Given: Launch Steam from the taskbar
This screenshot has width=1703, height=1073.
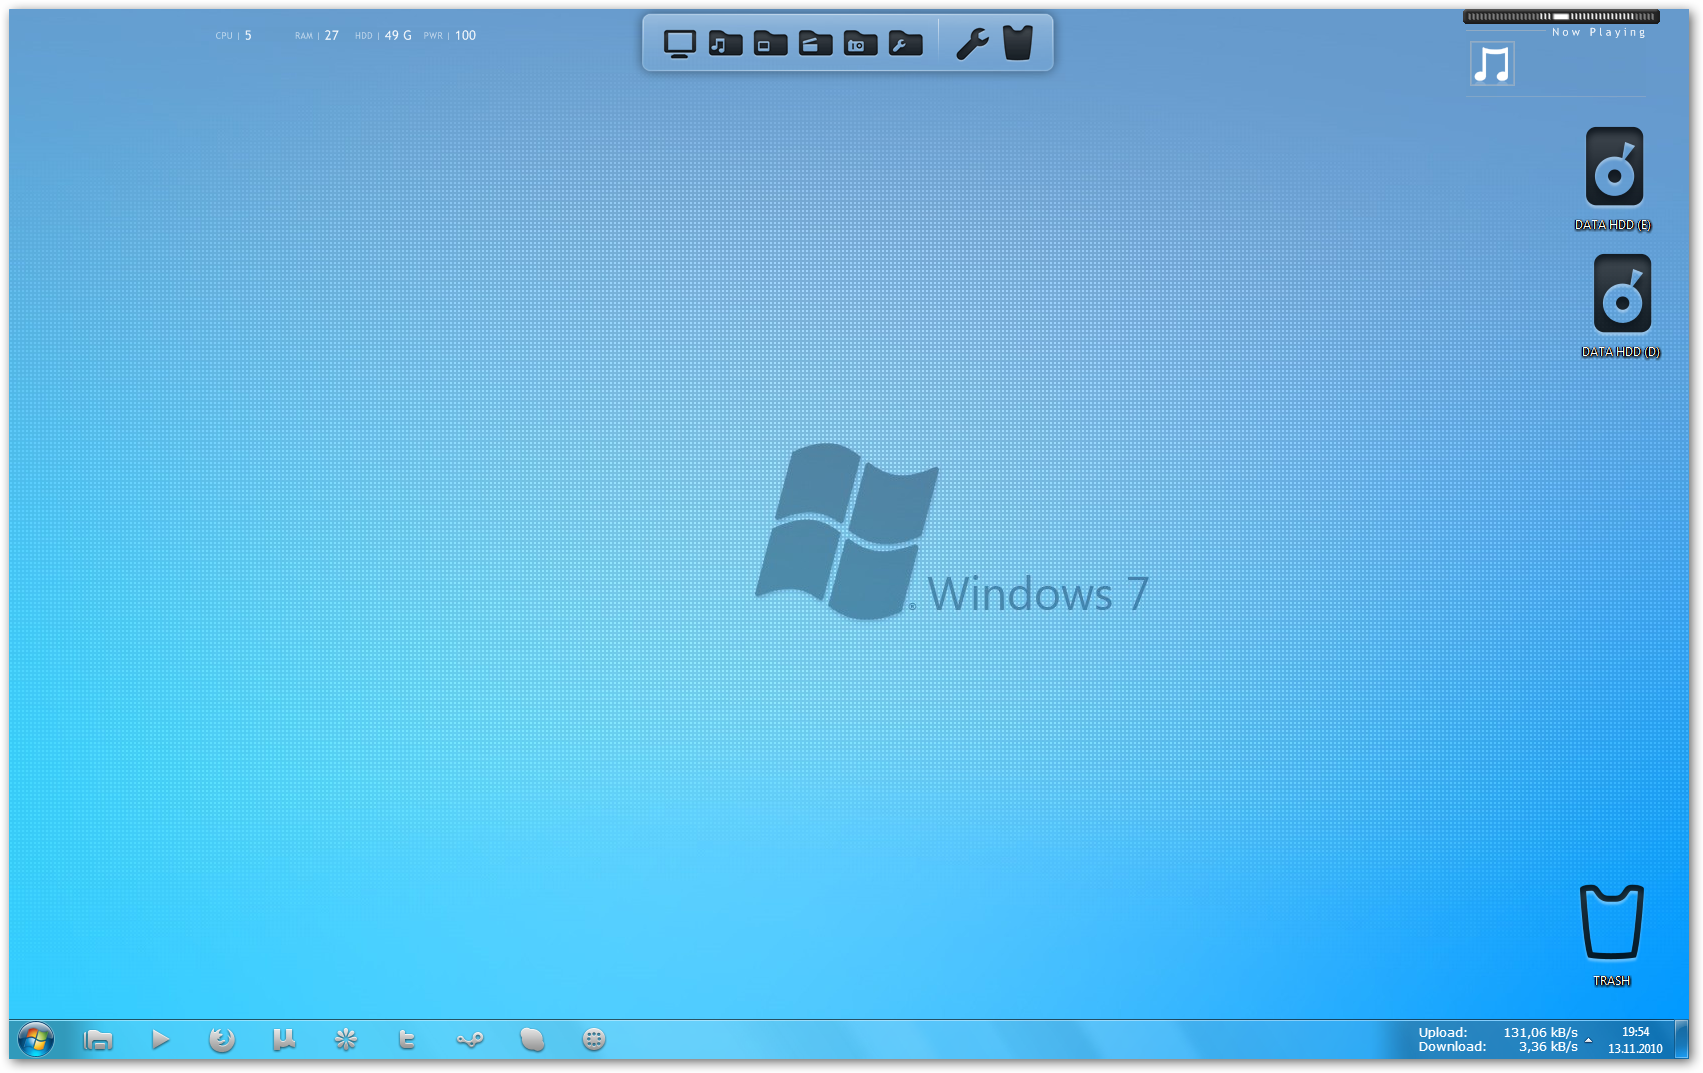Looking at the screenshot, I should (x=470, y=1040).
